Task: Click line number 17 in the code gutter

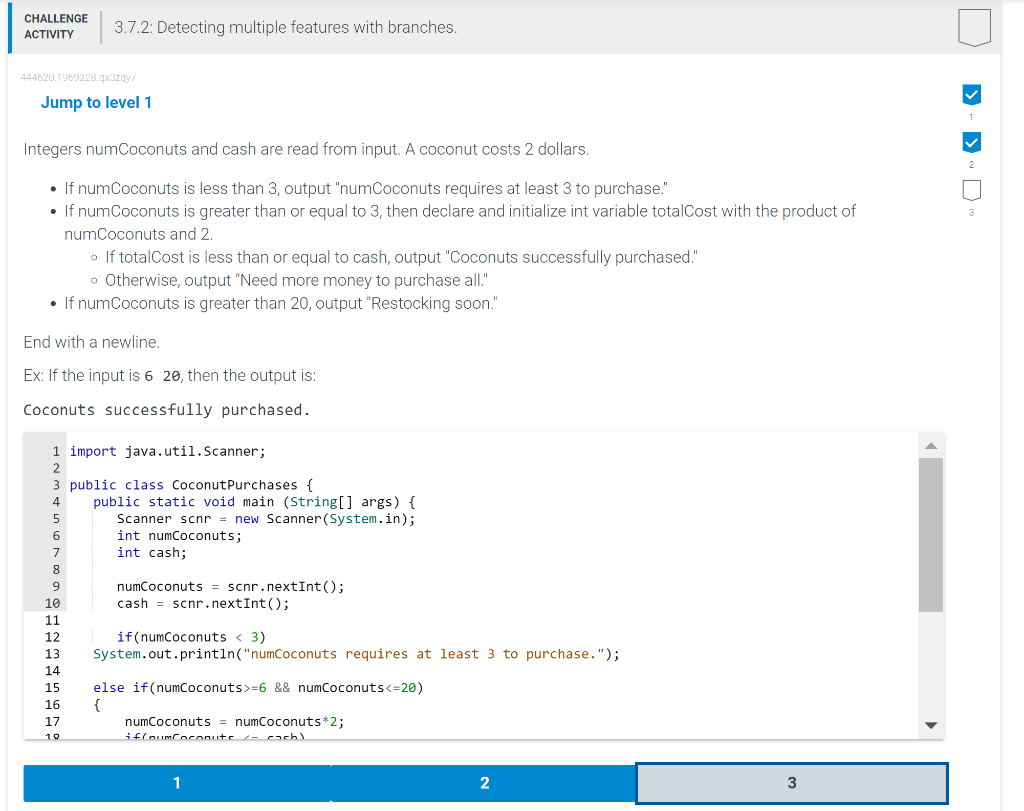Action: 52,721
